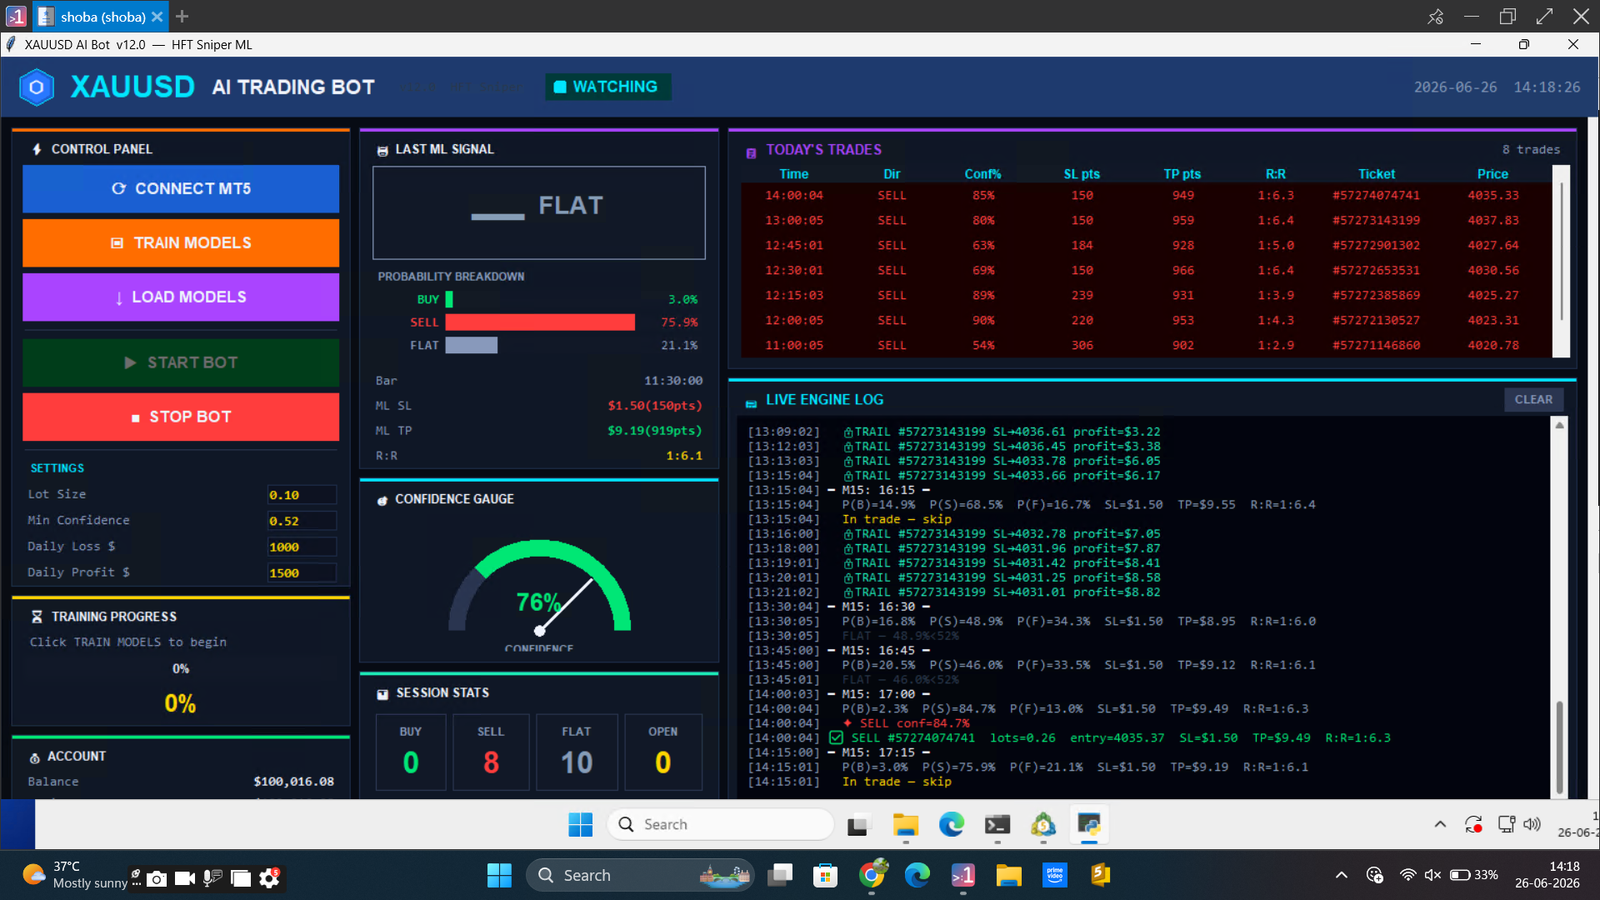The height and width of the screenshot is (900, 1600).
Task: Stop the bot with STOP BOT
Action: 181,417
